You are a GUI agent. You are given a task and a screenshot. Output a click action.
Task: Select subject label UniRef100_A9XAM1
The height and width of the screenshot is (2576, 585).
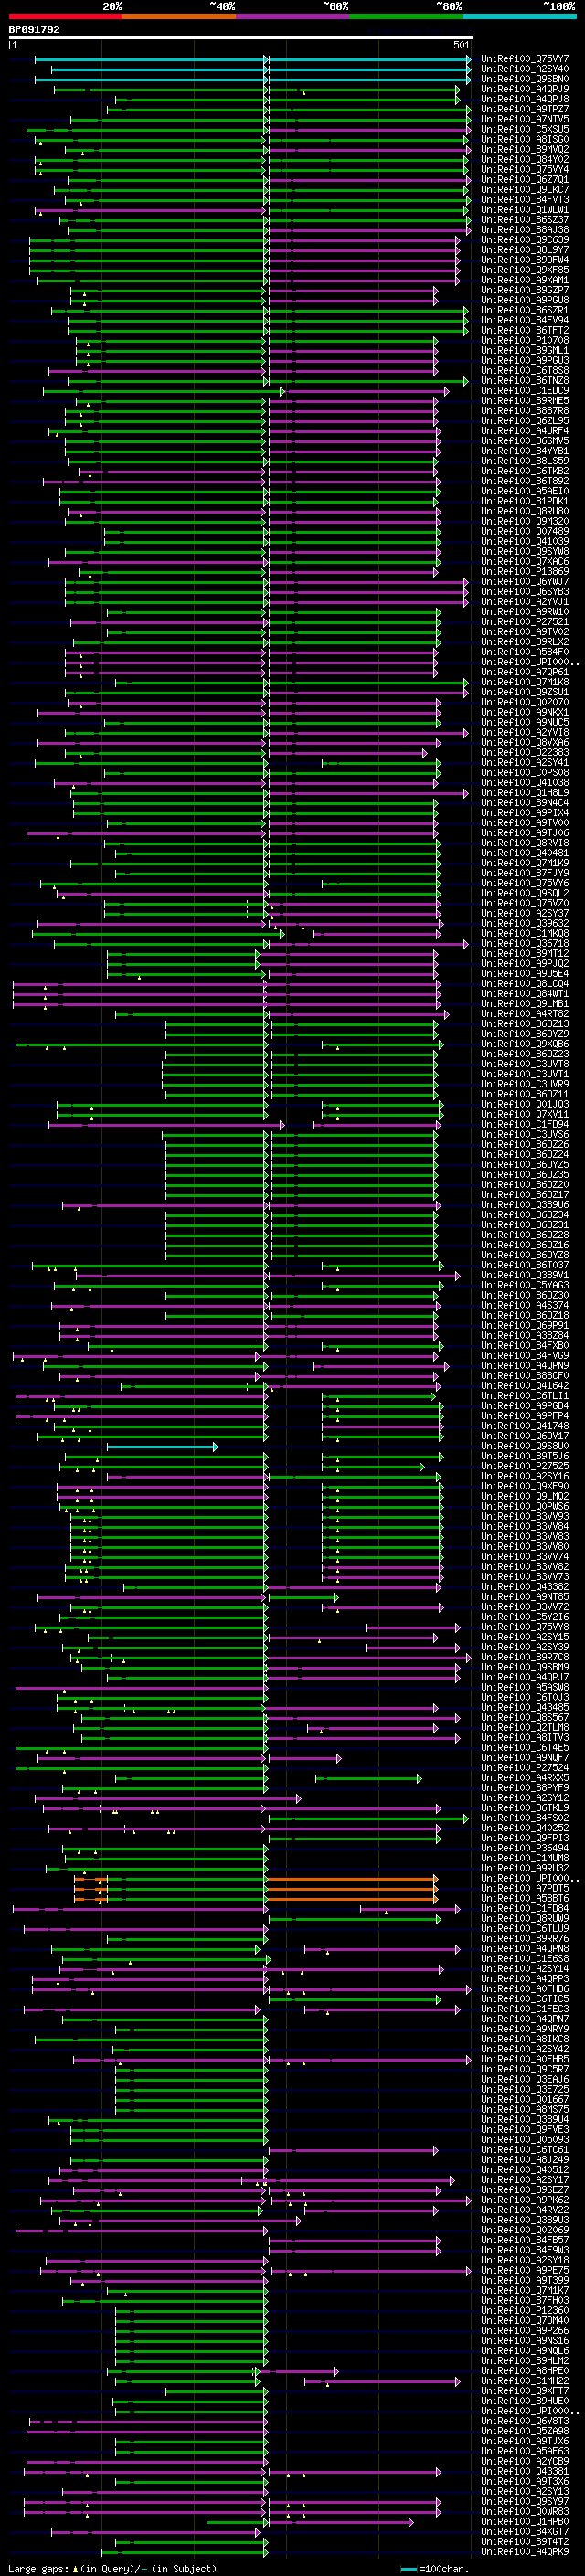524,280
